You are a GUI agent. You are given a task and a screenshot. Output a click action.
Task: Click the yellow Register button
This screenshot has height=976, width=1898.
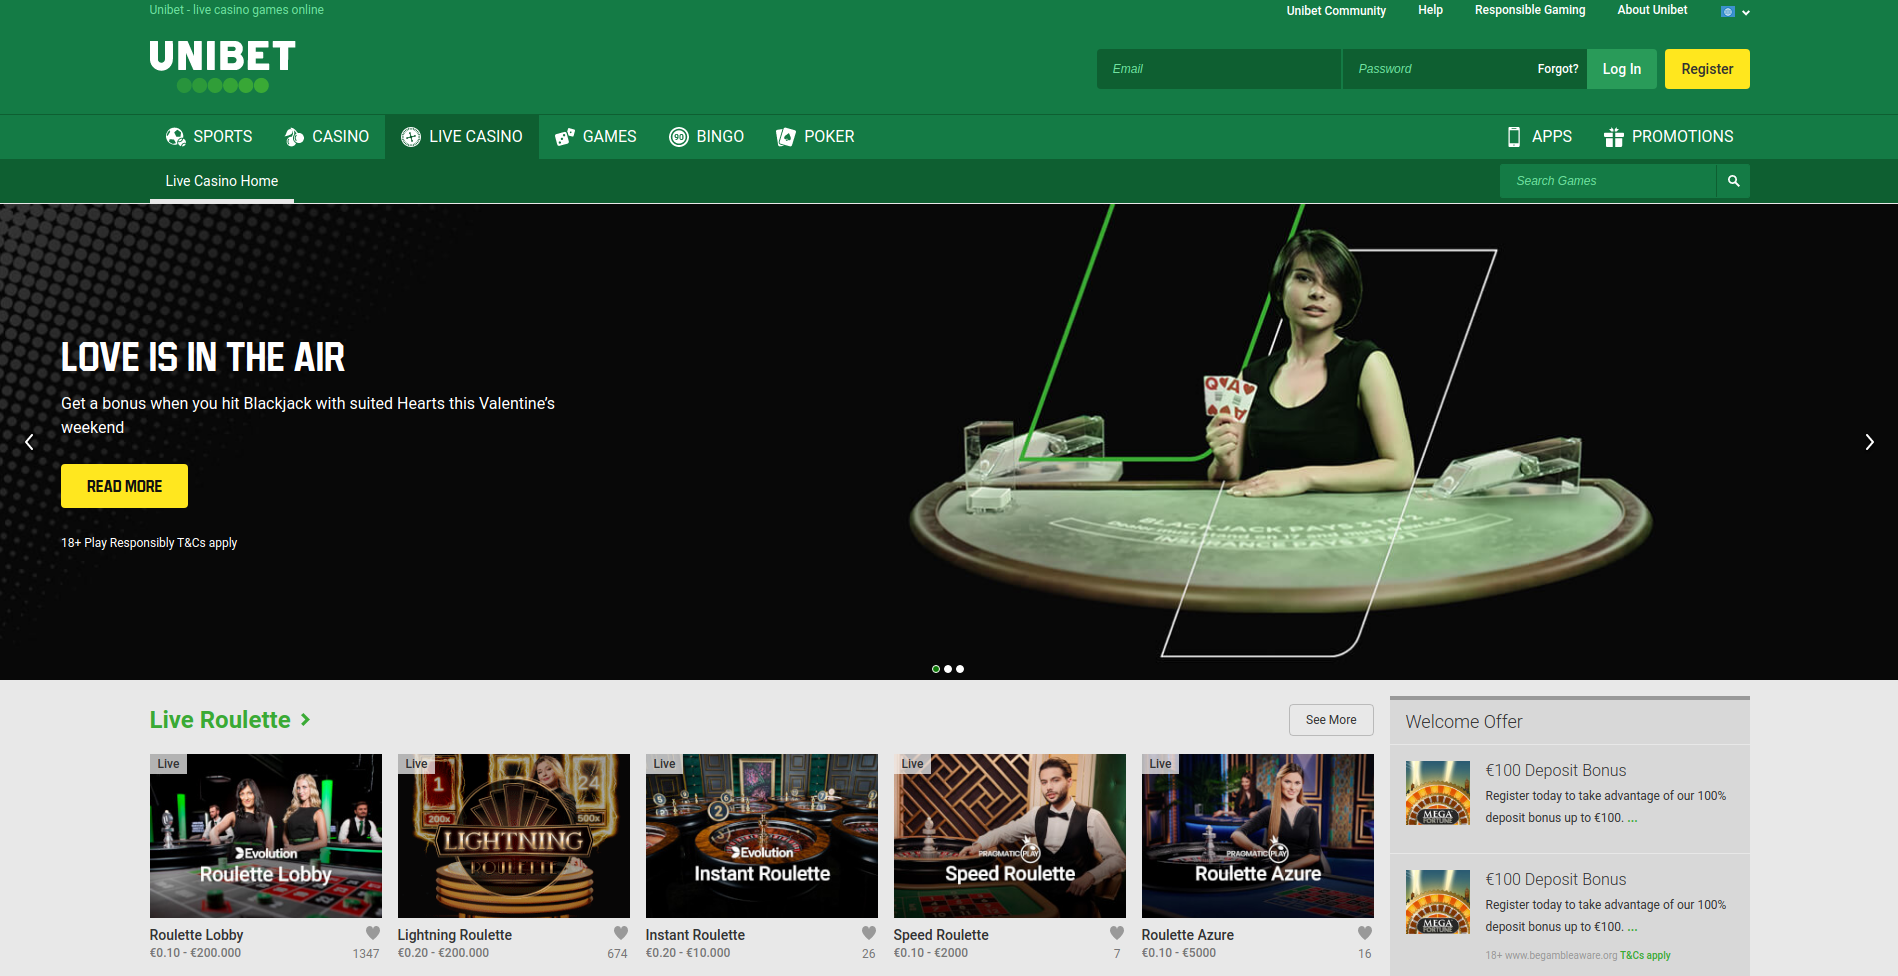click(1706, 69)
